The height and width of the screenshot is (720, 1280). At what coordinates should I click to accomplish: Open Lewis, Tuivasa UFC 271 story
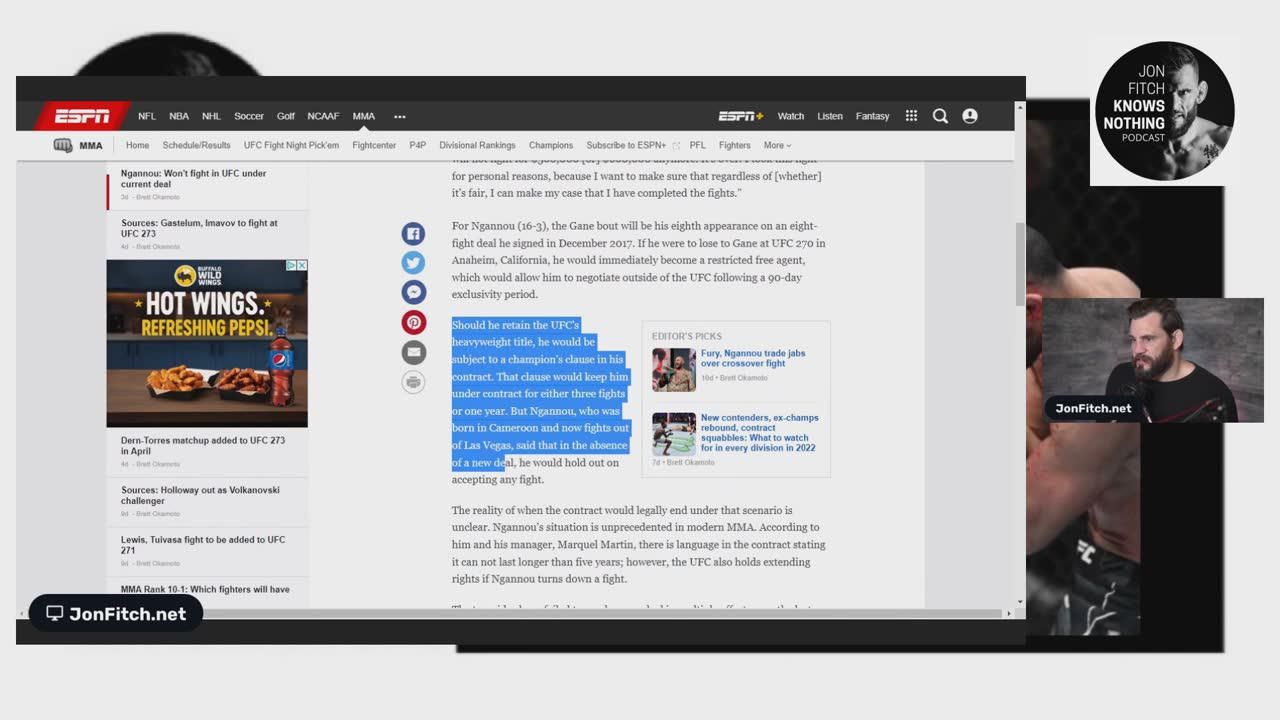tap(203, 545)
